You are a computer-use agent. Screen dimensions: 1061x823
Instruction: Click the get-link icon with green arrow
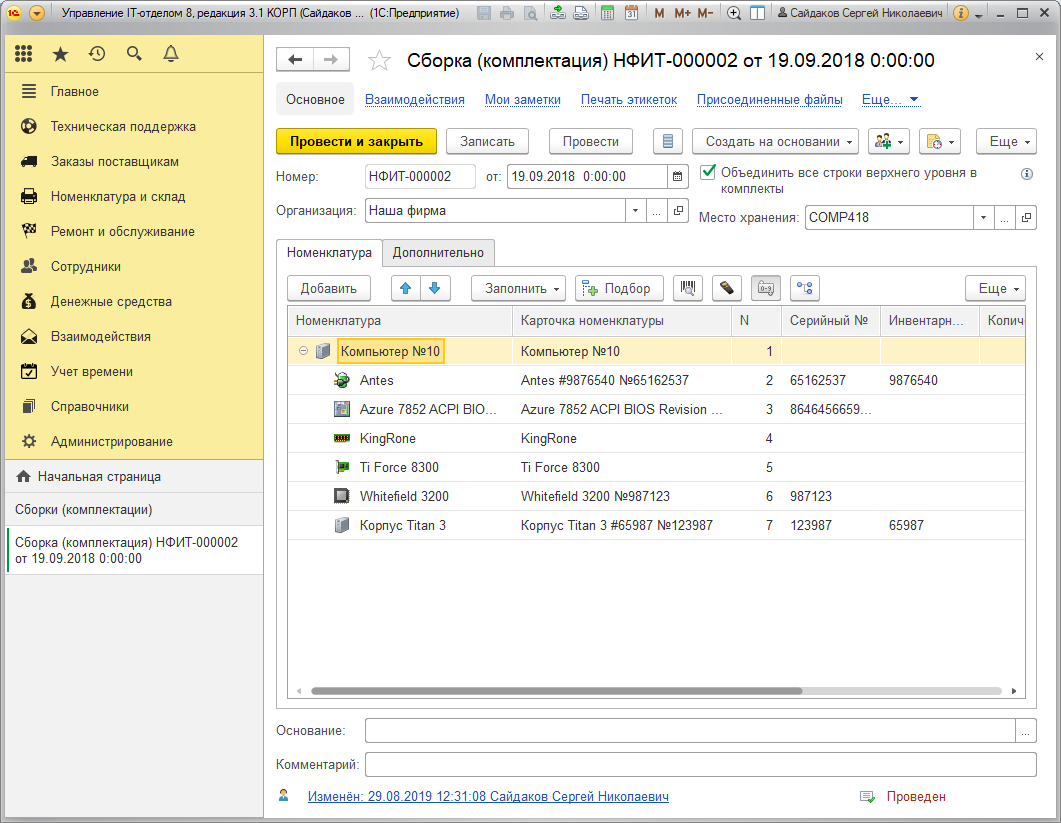coord(558,13)
